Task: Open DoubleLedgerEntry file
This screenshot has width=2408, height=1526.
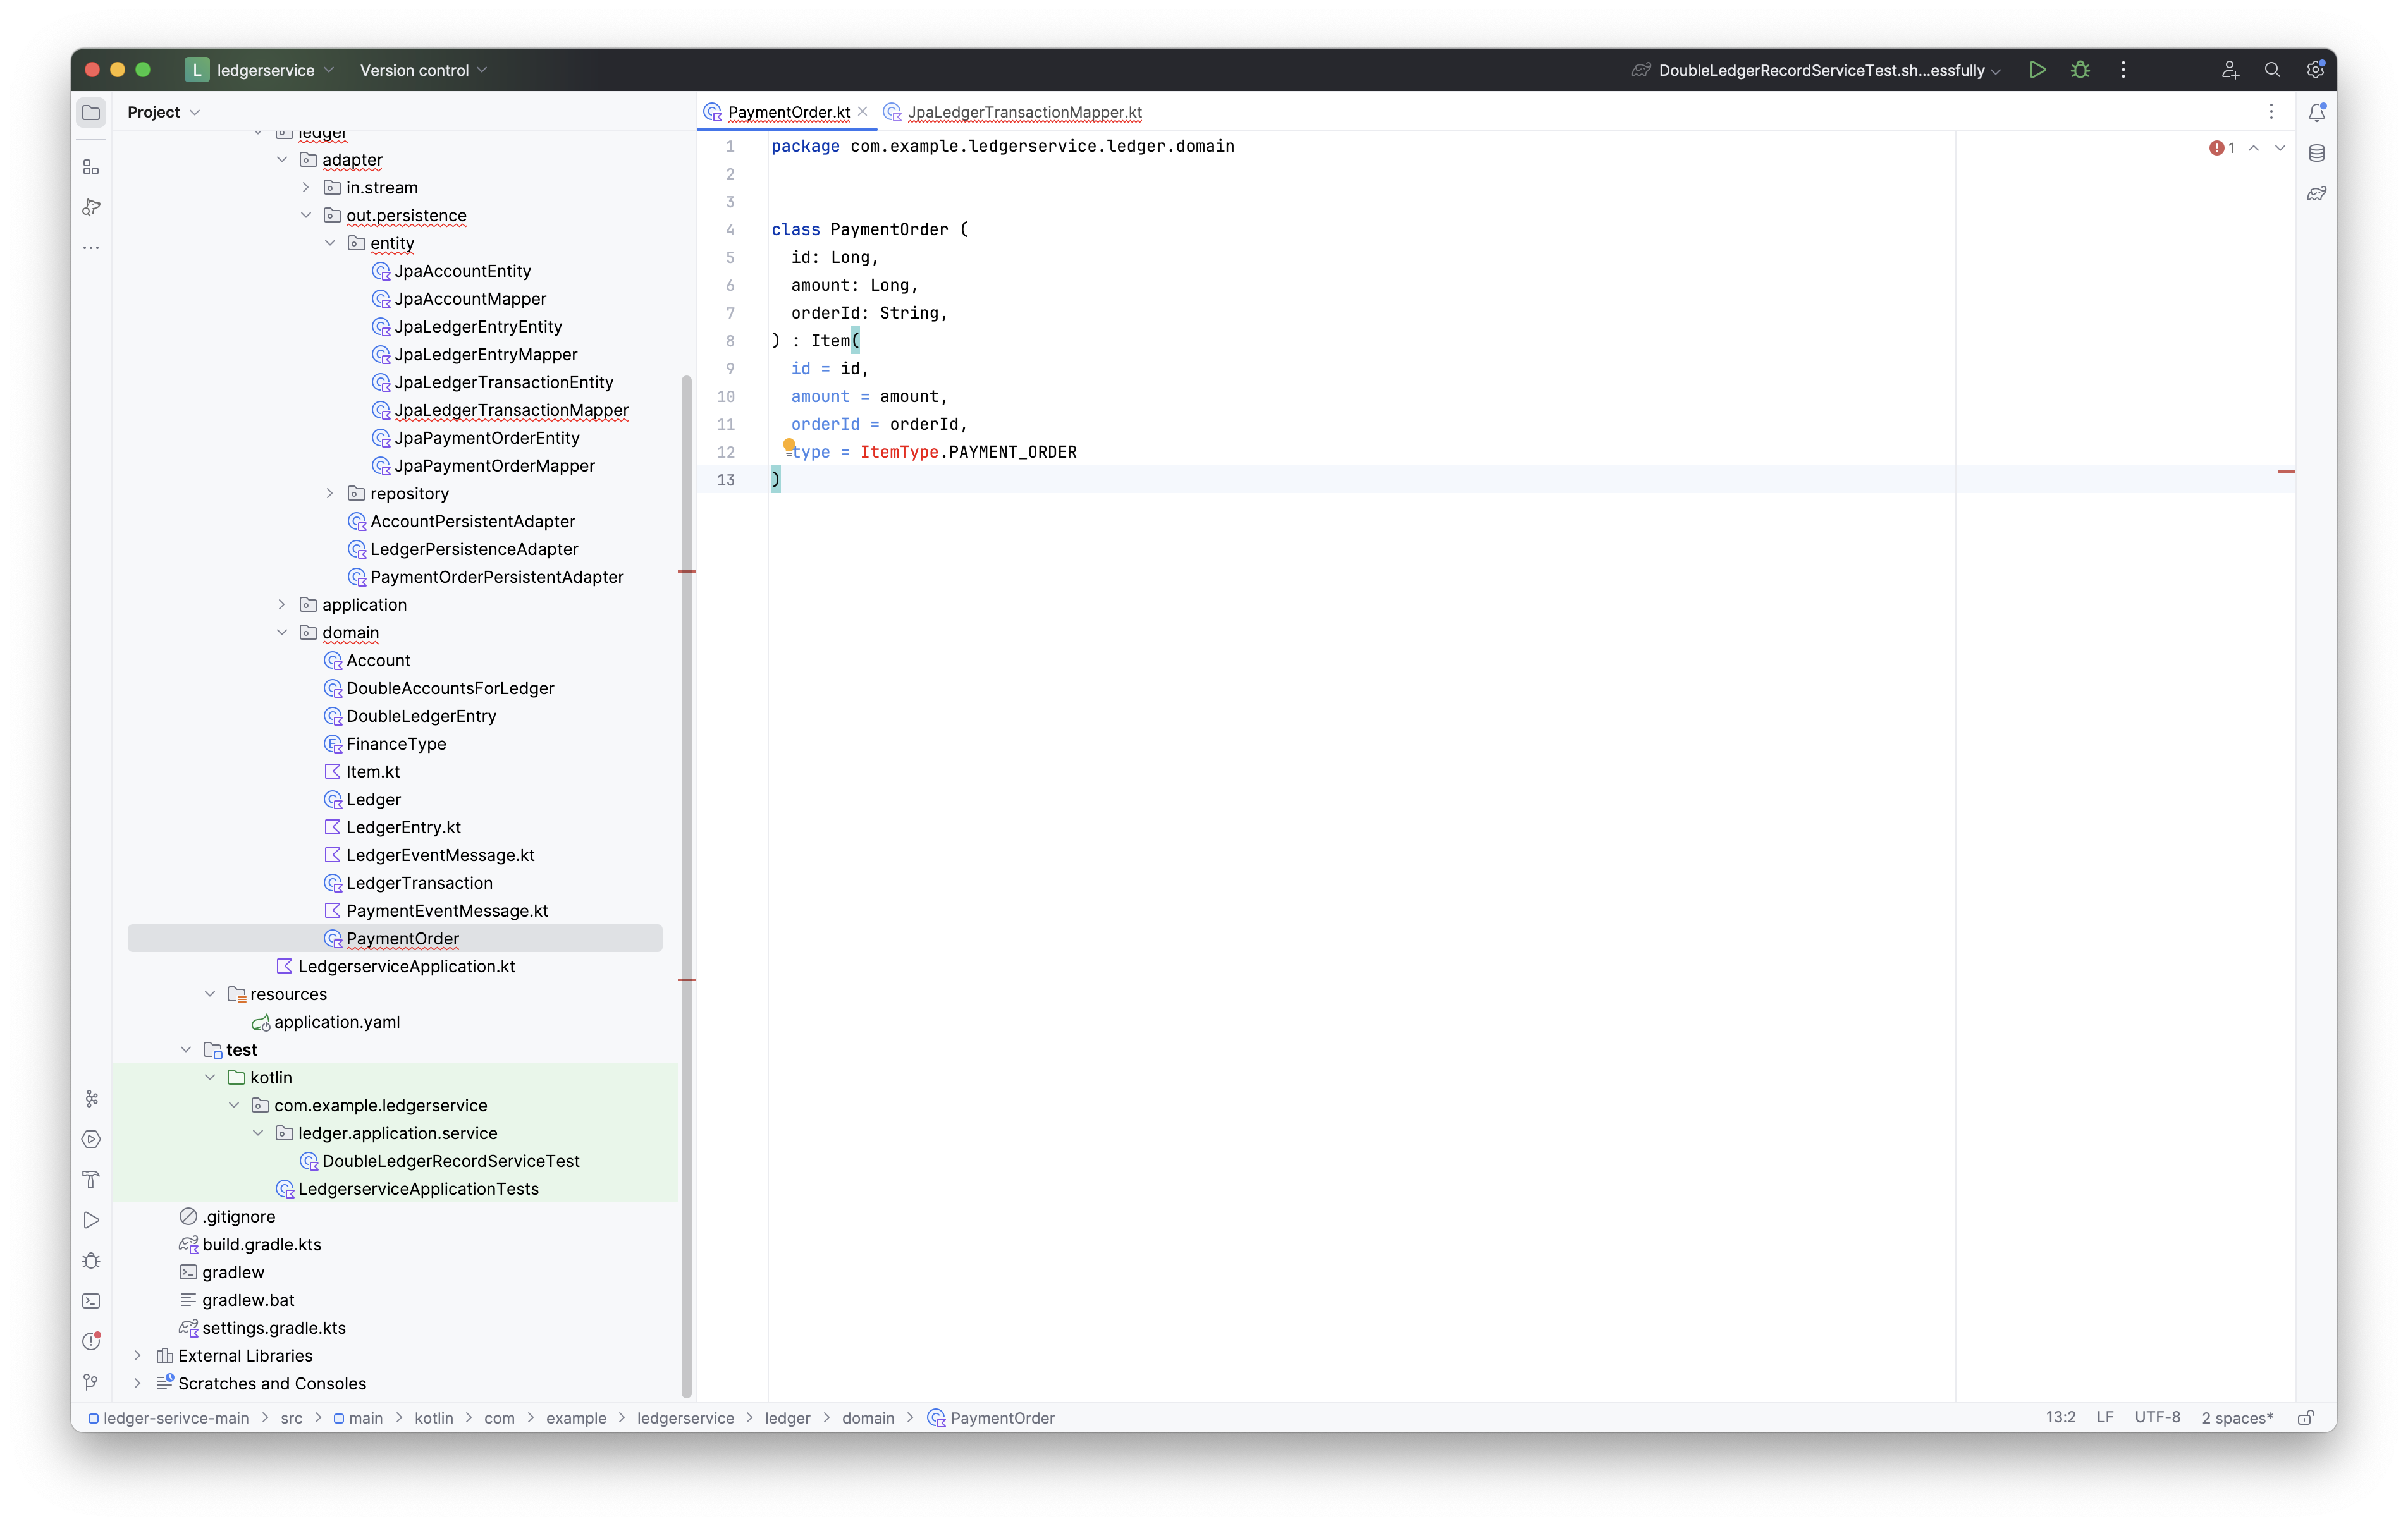Action: pos(421,716)
